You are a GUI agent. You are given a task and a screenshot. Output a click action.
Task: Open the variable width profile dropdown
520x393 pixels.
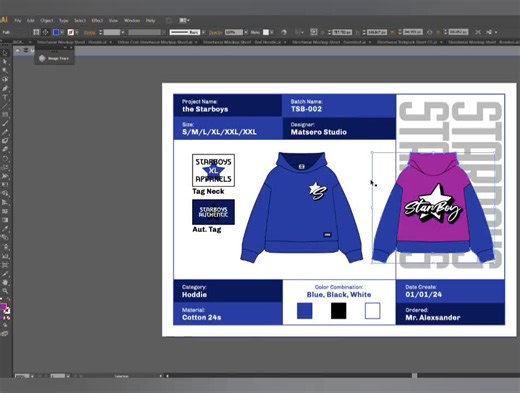pyautogui.click(x=163, y=32)
